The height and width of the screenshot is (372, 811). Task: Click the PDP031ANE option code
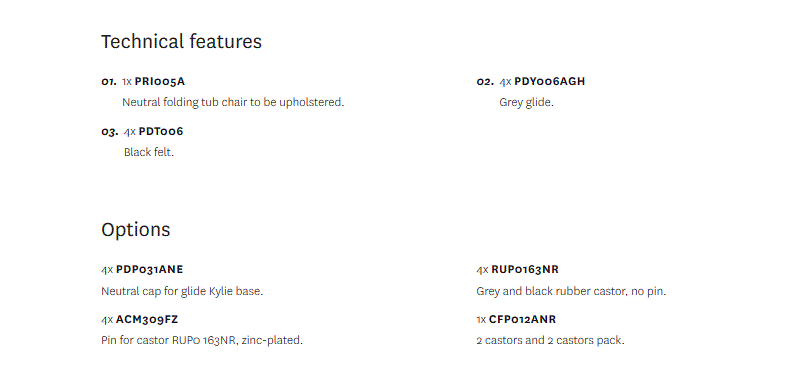click(x=149, y=270)
